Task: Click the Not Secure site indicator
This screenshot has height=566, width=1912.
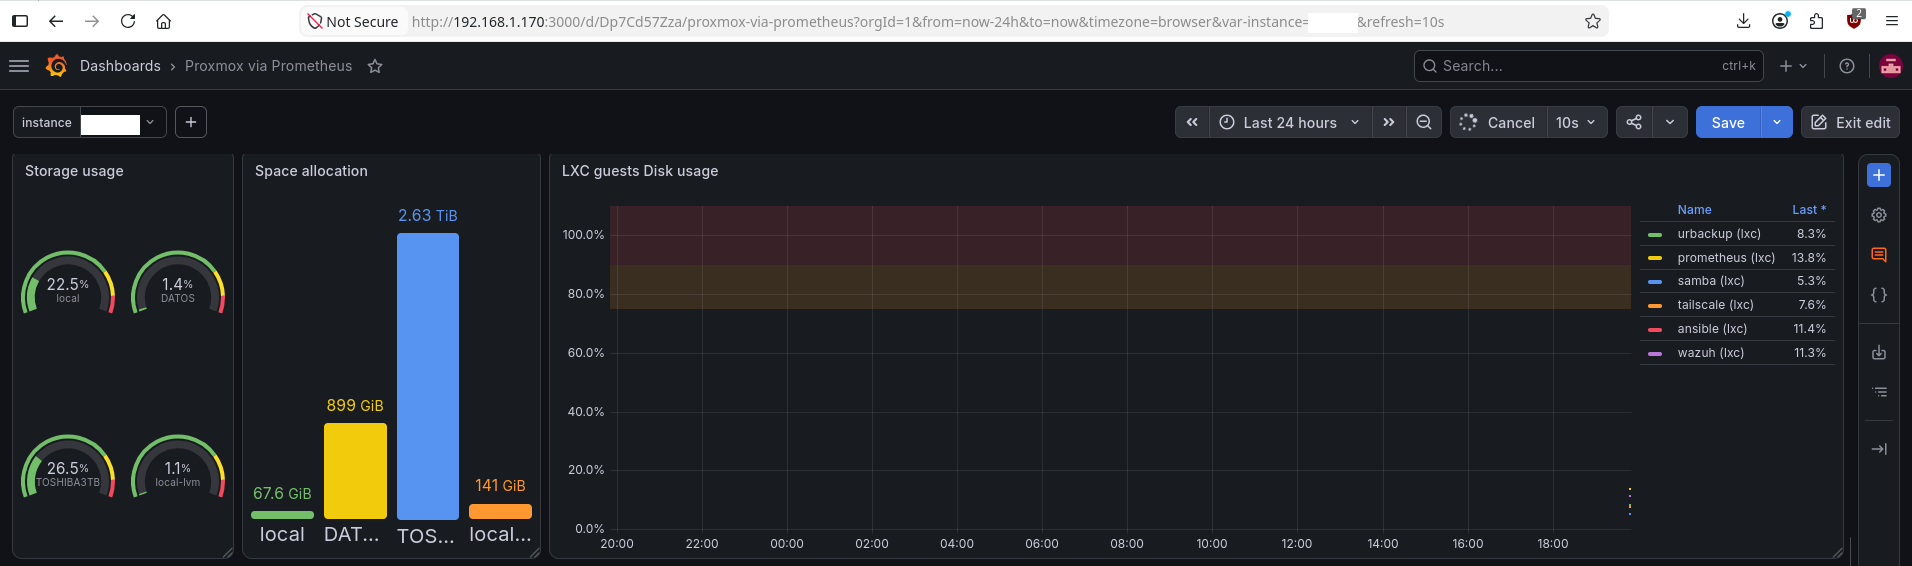Action: tap(352, 21)
